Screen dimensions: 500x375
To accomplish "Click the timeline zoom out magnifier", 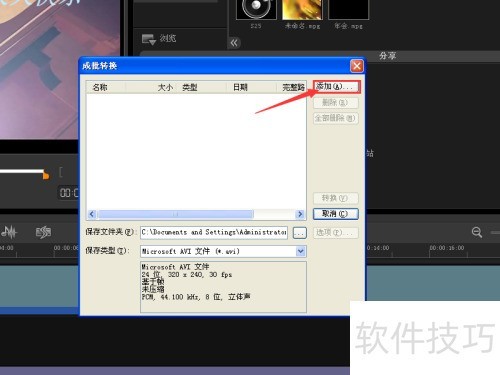I will point(477,232).
